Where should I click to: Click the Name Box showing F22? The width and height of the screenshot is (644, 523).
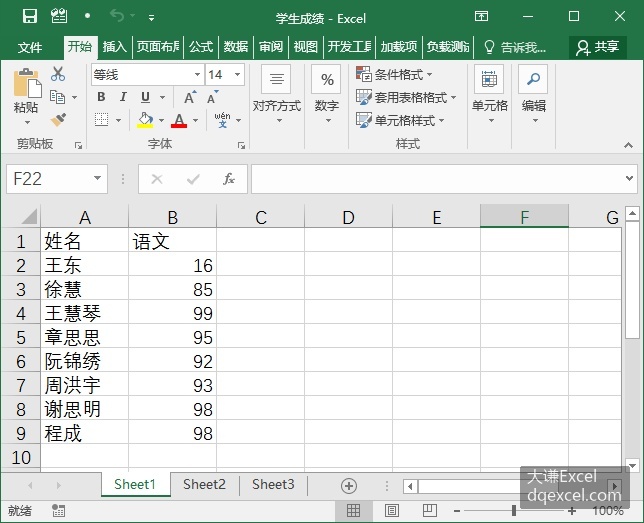(57, 179)
